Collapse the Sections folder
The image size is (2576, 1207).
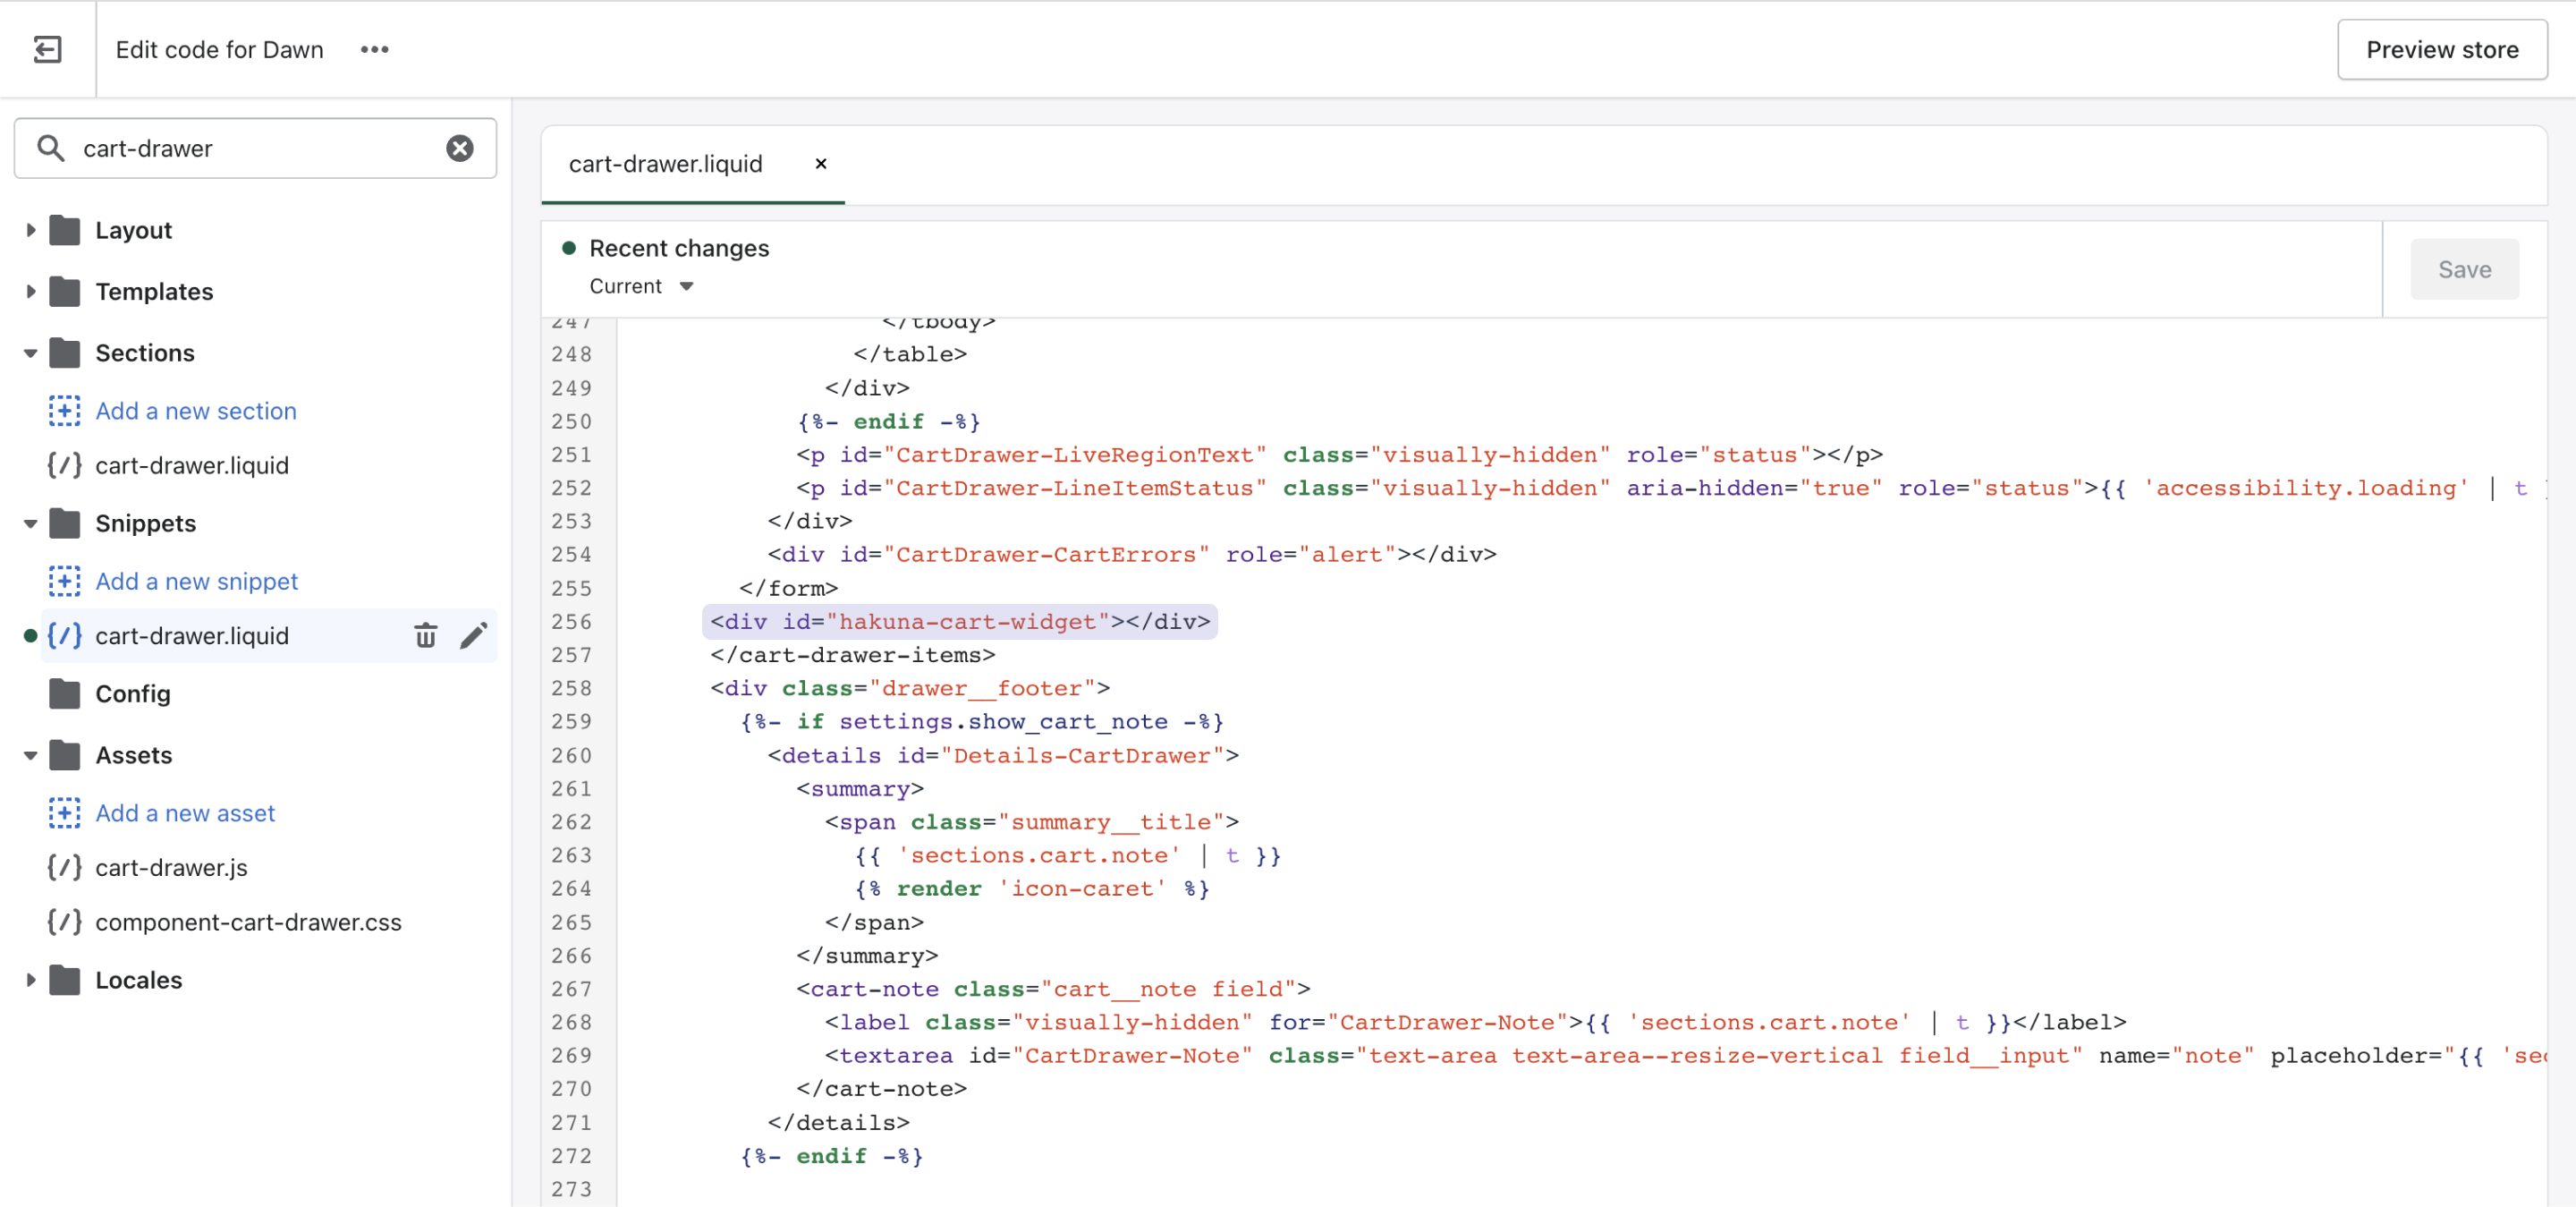point(30,353)
